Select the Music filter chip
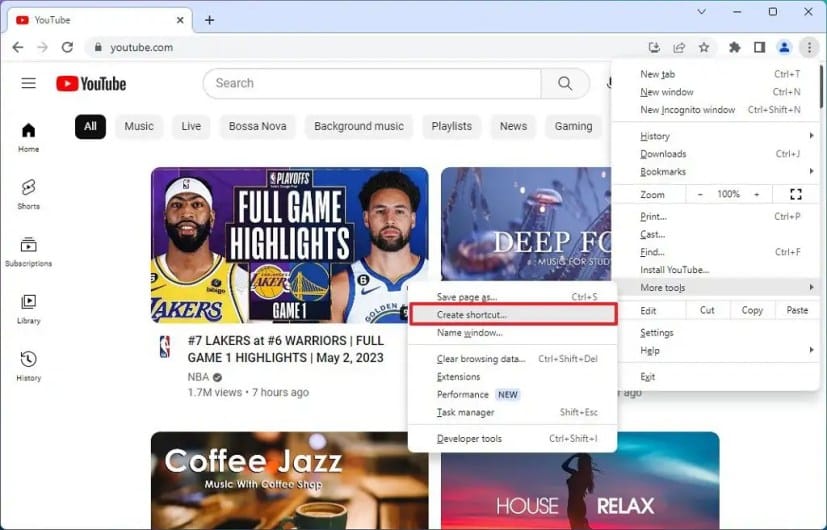This screenshot has width=827, height=530. point(139,127)
